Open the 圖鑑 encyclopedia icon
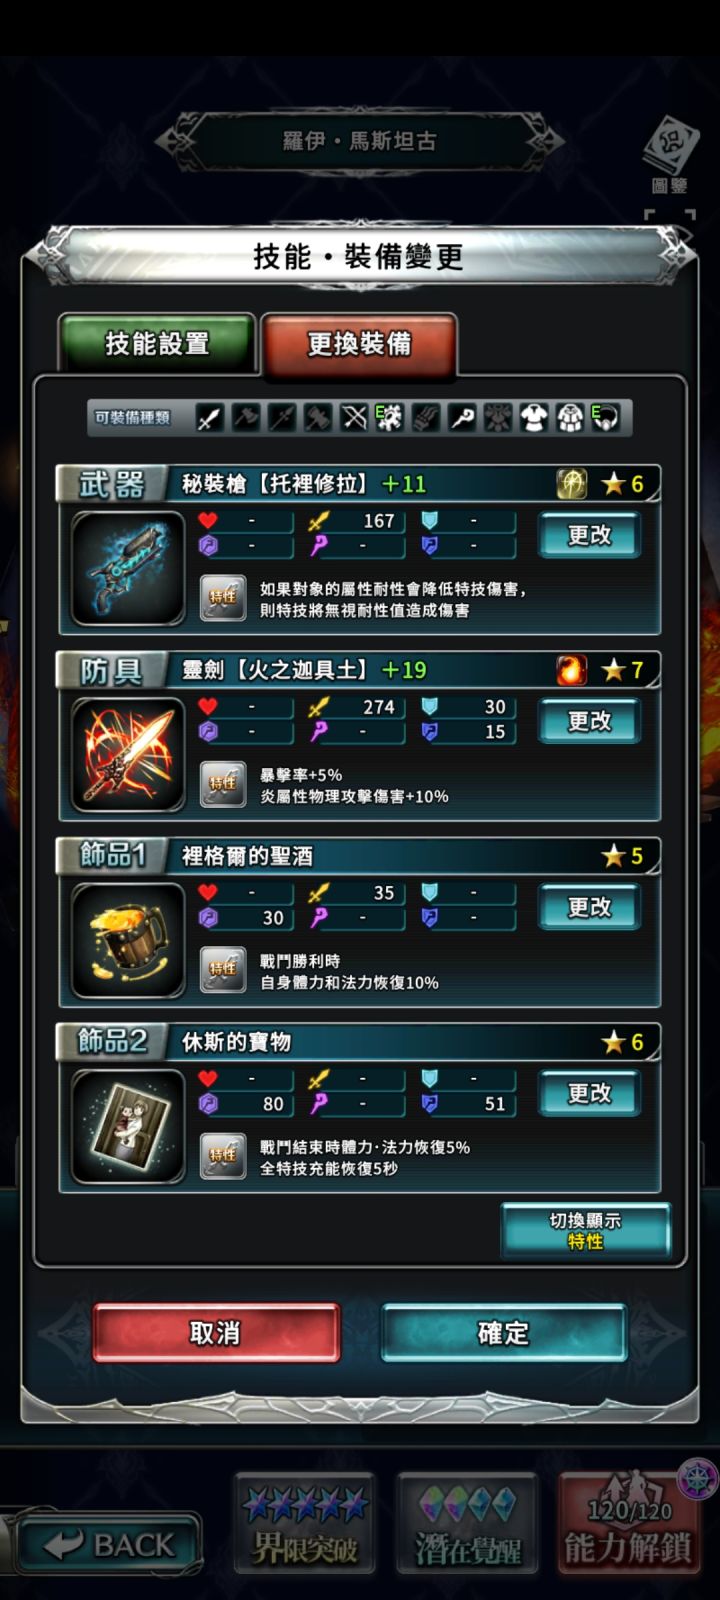Image resolution: width=720 pixels, height=1600 pixels. 669,156
